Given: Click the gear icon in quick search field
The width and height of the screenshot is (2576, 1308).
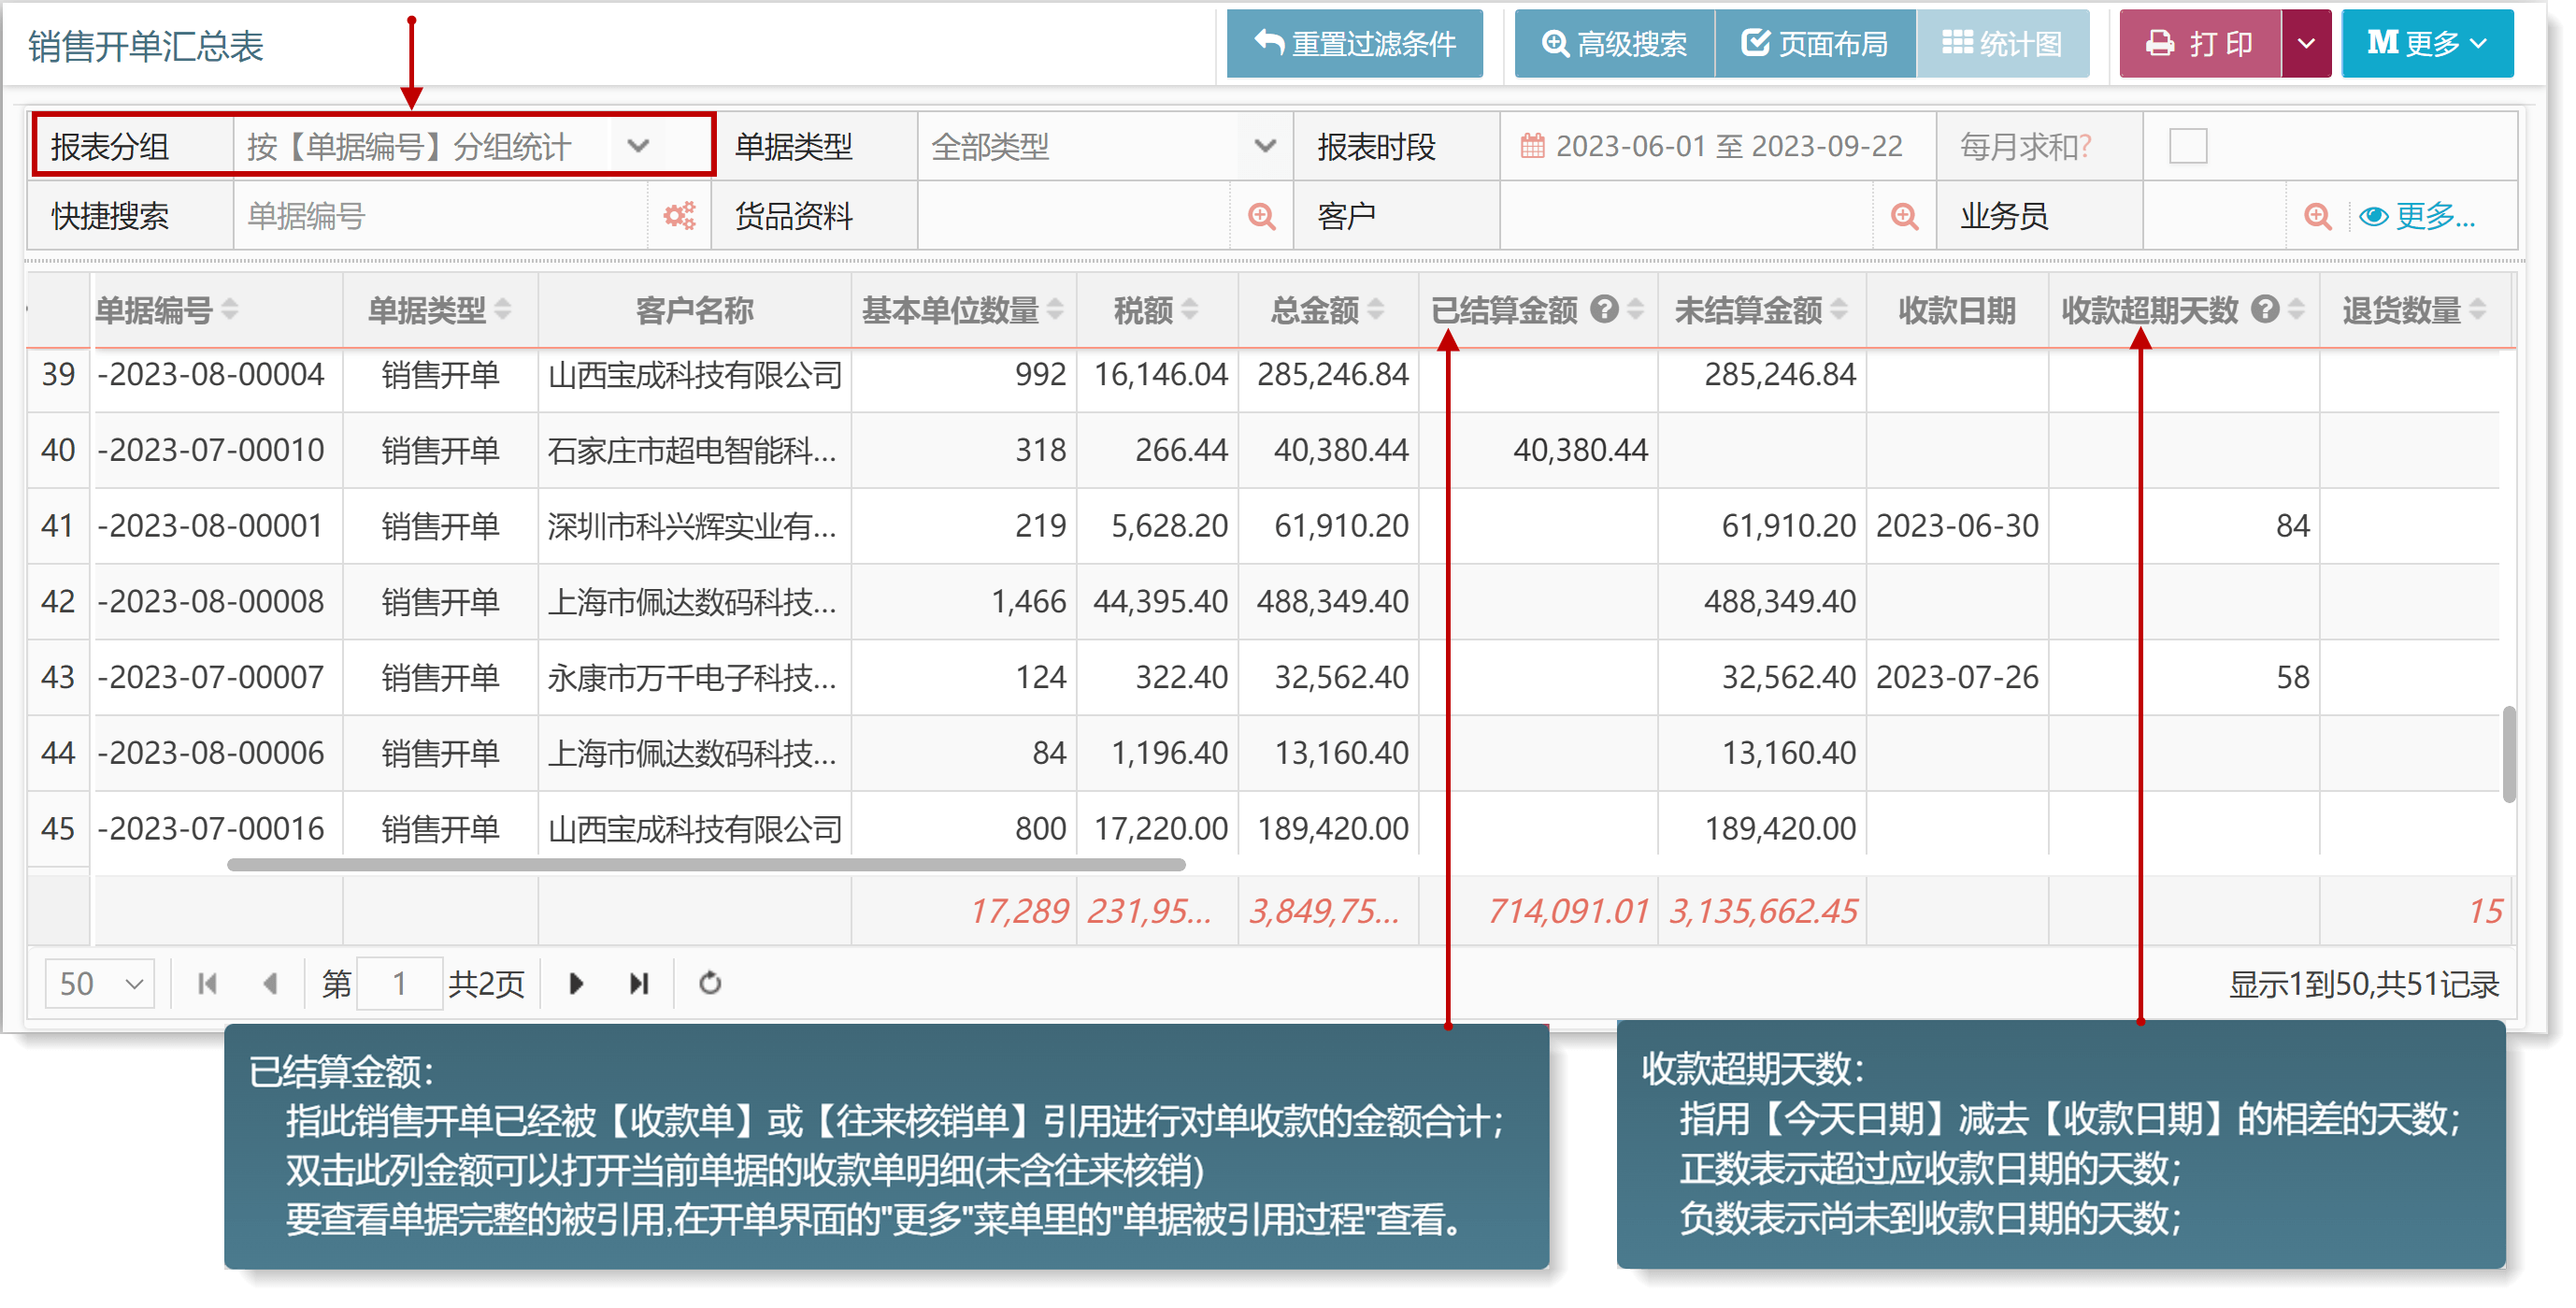Looking at the screenshot, I should 680,216.
